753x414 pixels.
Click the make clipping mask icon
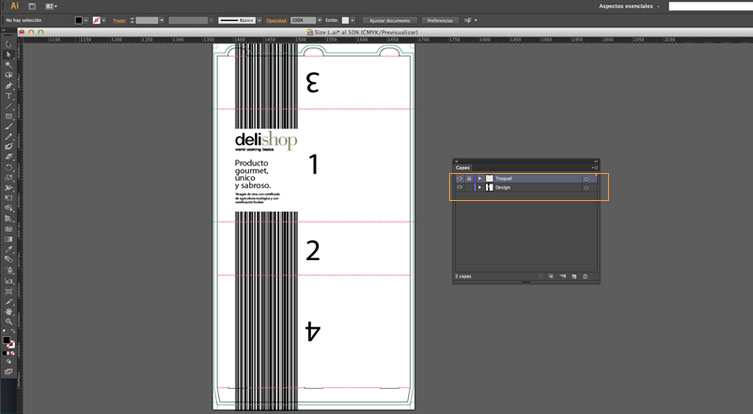pyautogui.click(x=550, y=276)
